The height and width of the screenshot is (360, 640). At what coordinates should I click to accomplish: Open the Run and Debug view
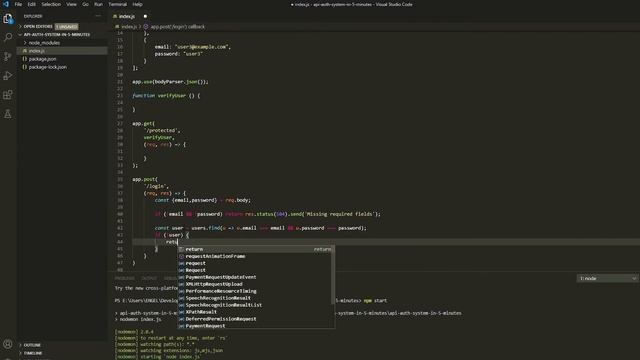[8, 76]
